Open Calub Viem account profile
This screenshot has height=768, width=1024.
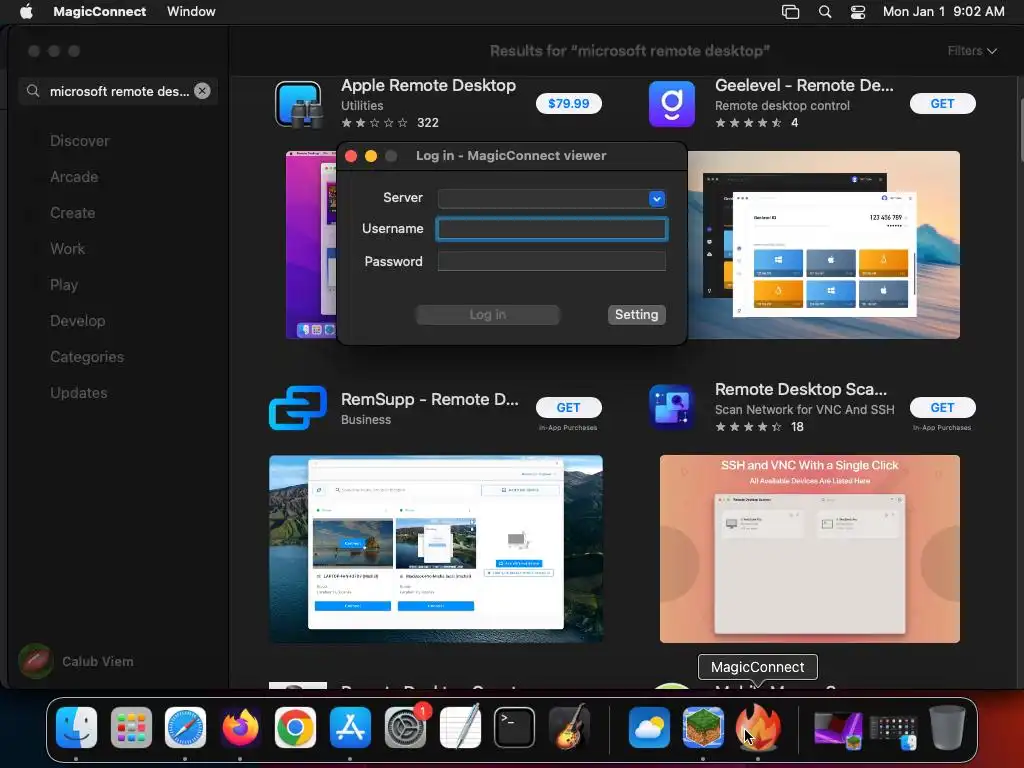coord(76,662)
